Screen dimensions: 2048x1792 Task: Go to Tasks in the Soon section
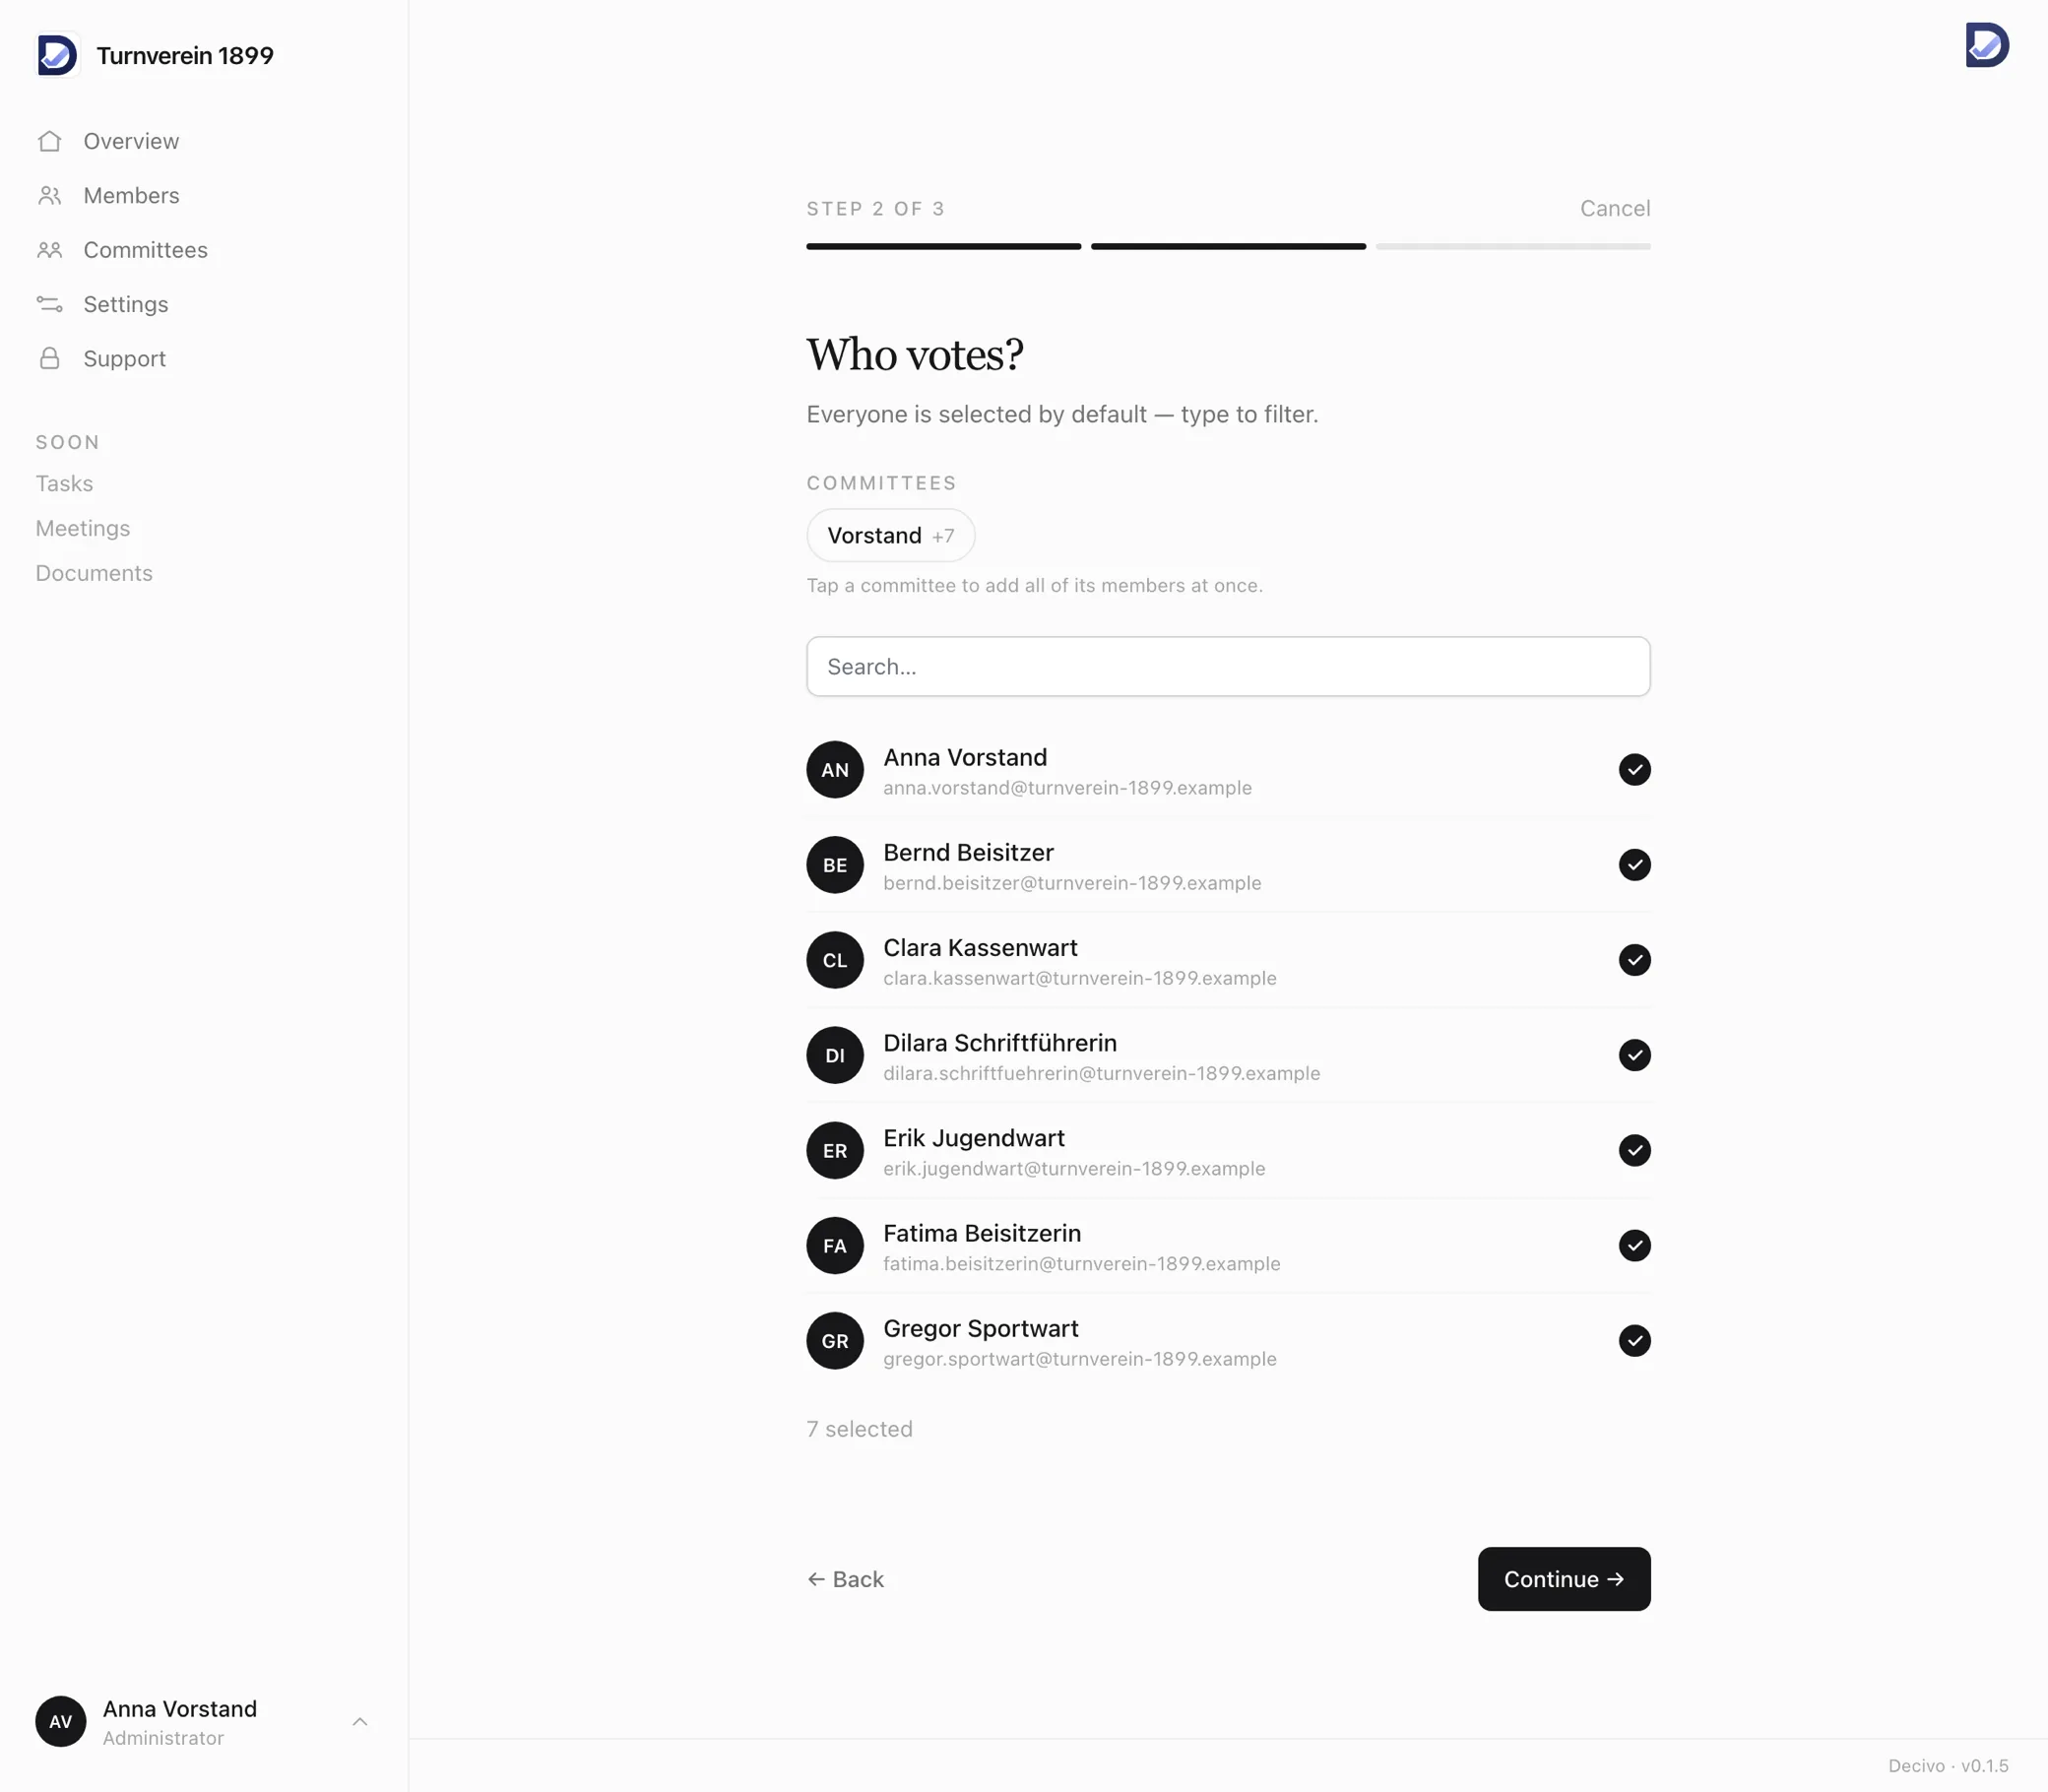(64, 484)
